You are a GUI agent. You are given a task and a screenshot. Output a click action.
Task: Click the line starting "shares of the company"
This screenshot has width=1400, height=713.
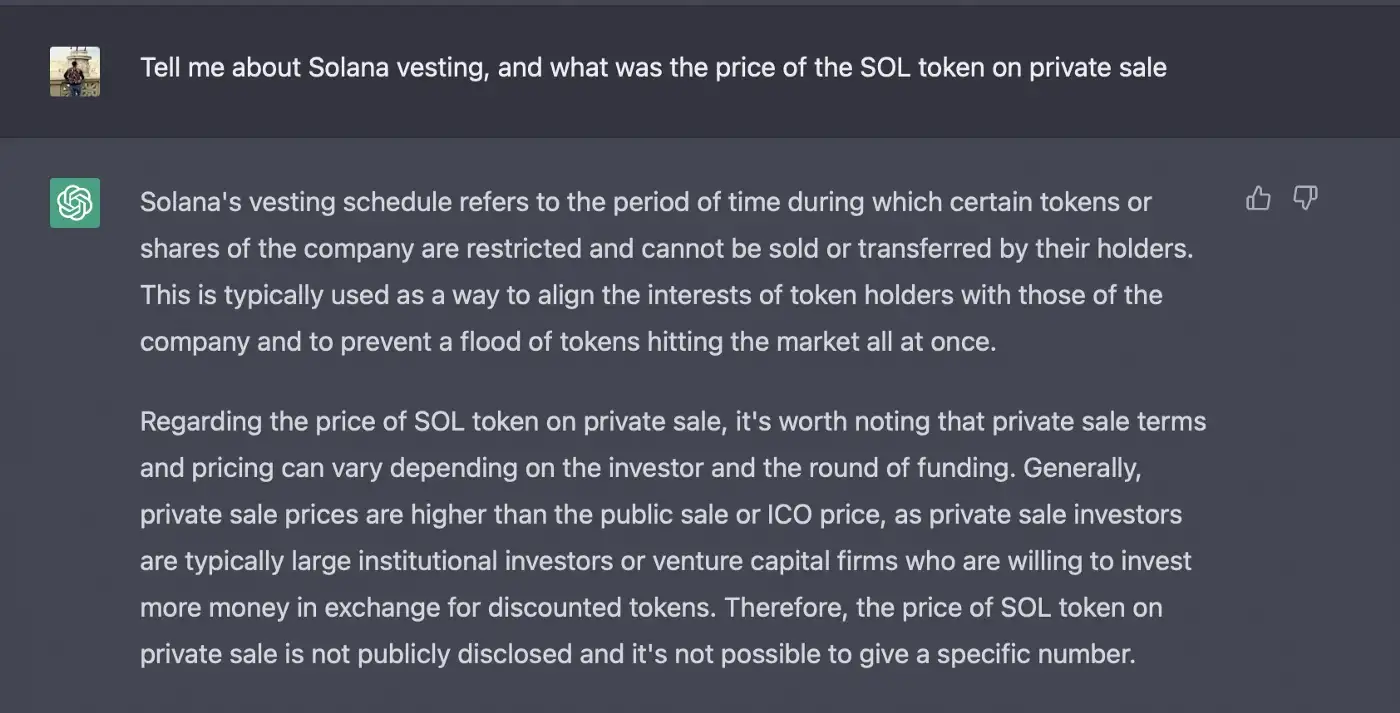click(667, 249)
